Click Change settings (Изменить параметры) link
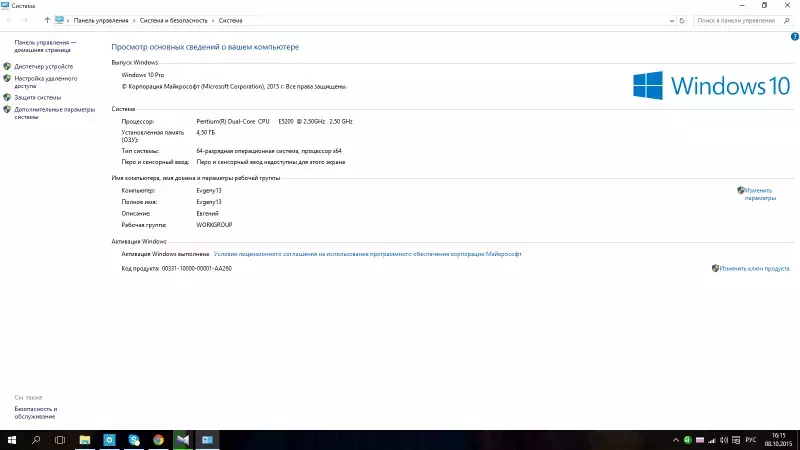The image size is (800, 450). [x=760, y=194]
